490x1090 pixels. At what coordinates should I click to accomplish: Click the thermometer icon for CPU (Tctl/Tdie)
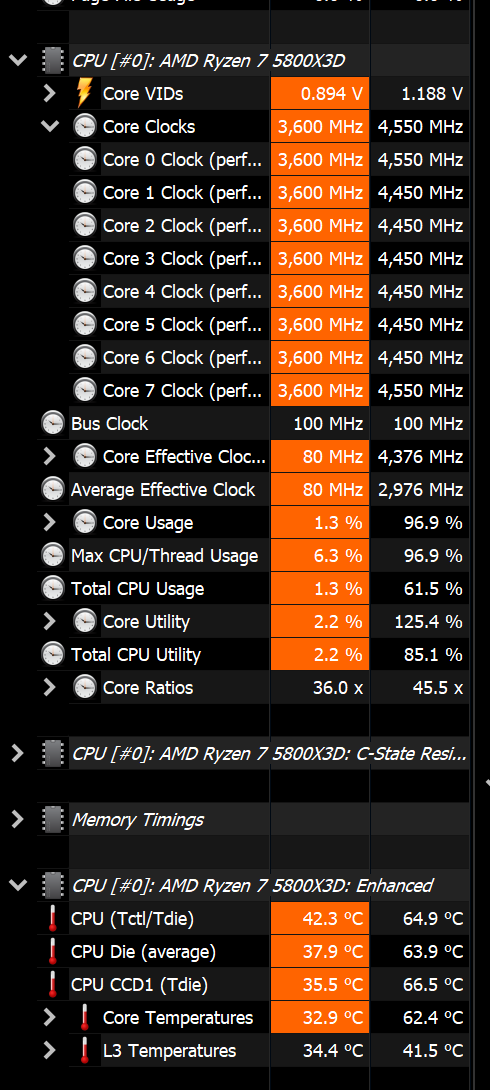pyautogui.click(x=53, y=918)
